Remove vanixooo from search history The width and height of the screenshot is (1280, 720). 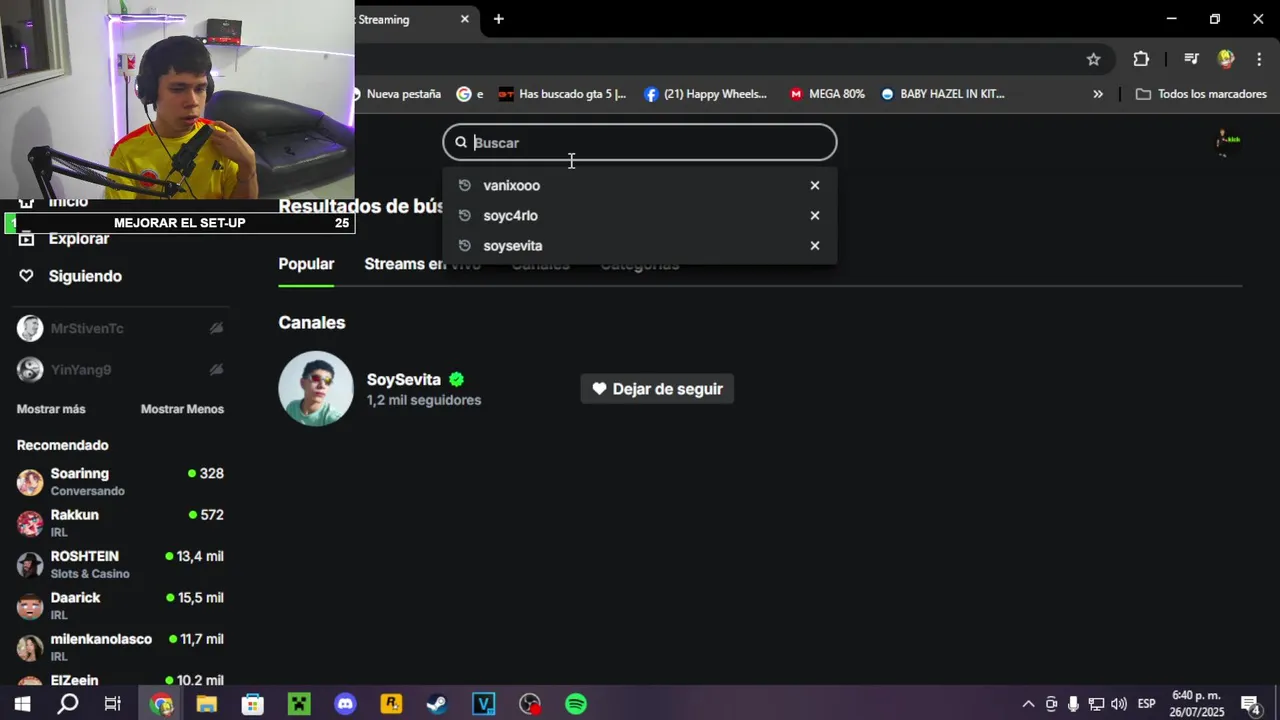point(815,185)
